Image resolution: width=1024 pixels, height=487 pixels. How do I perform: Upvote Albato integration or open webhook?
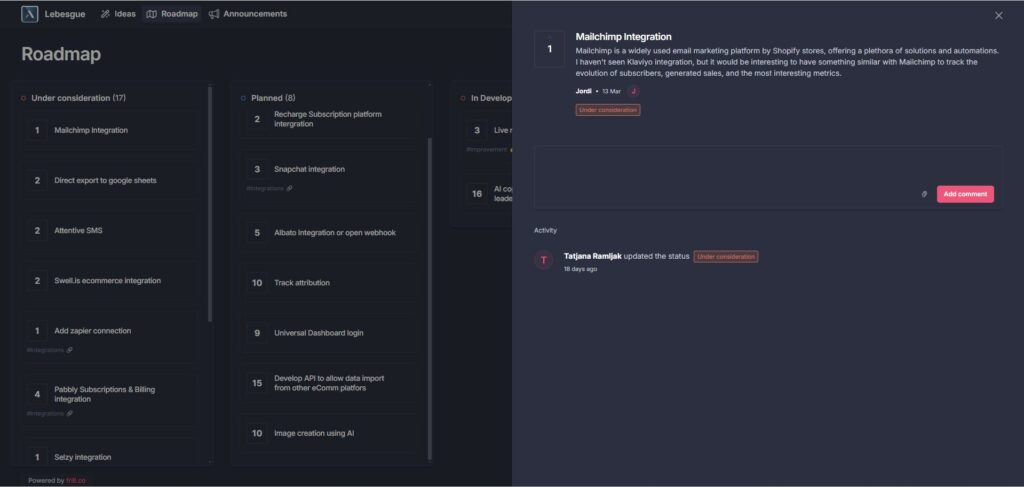click(257, 233)
